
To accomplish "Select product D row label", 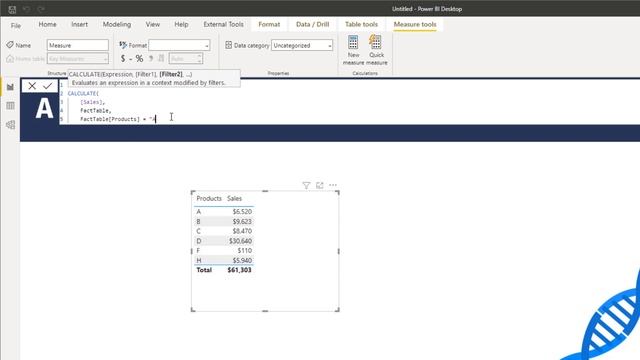I will [x=199, y=241].
